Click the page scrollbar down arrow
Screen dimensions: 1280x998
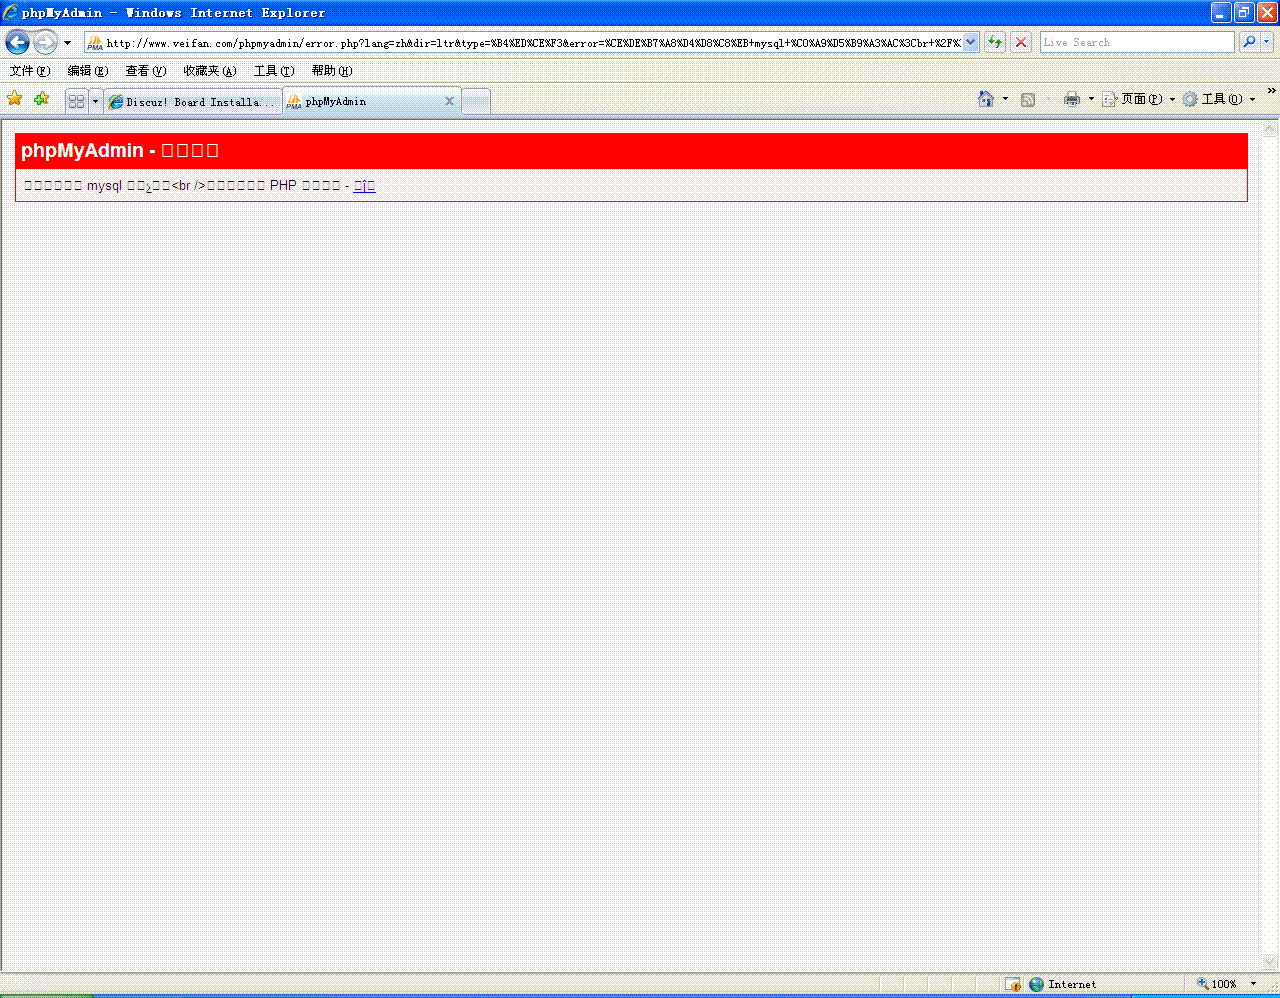point(1270,963)
